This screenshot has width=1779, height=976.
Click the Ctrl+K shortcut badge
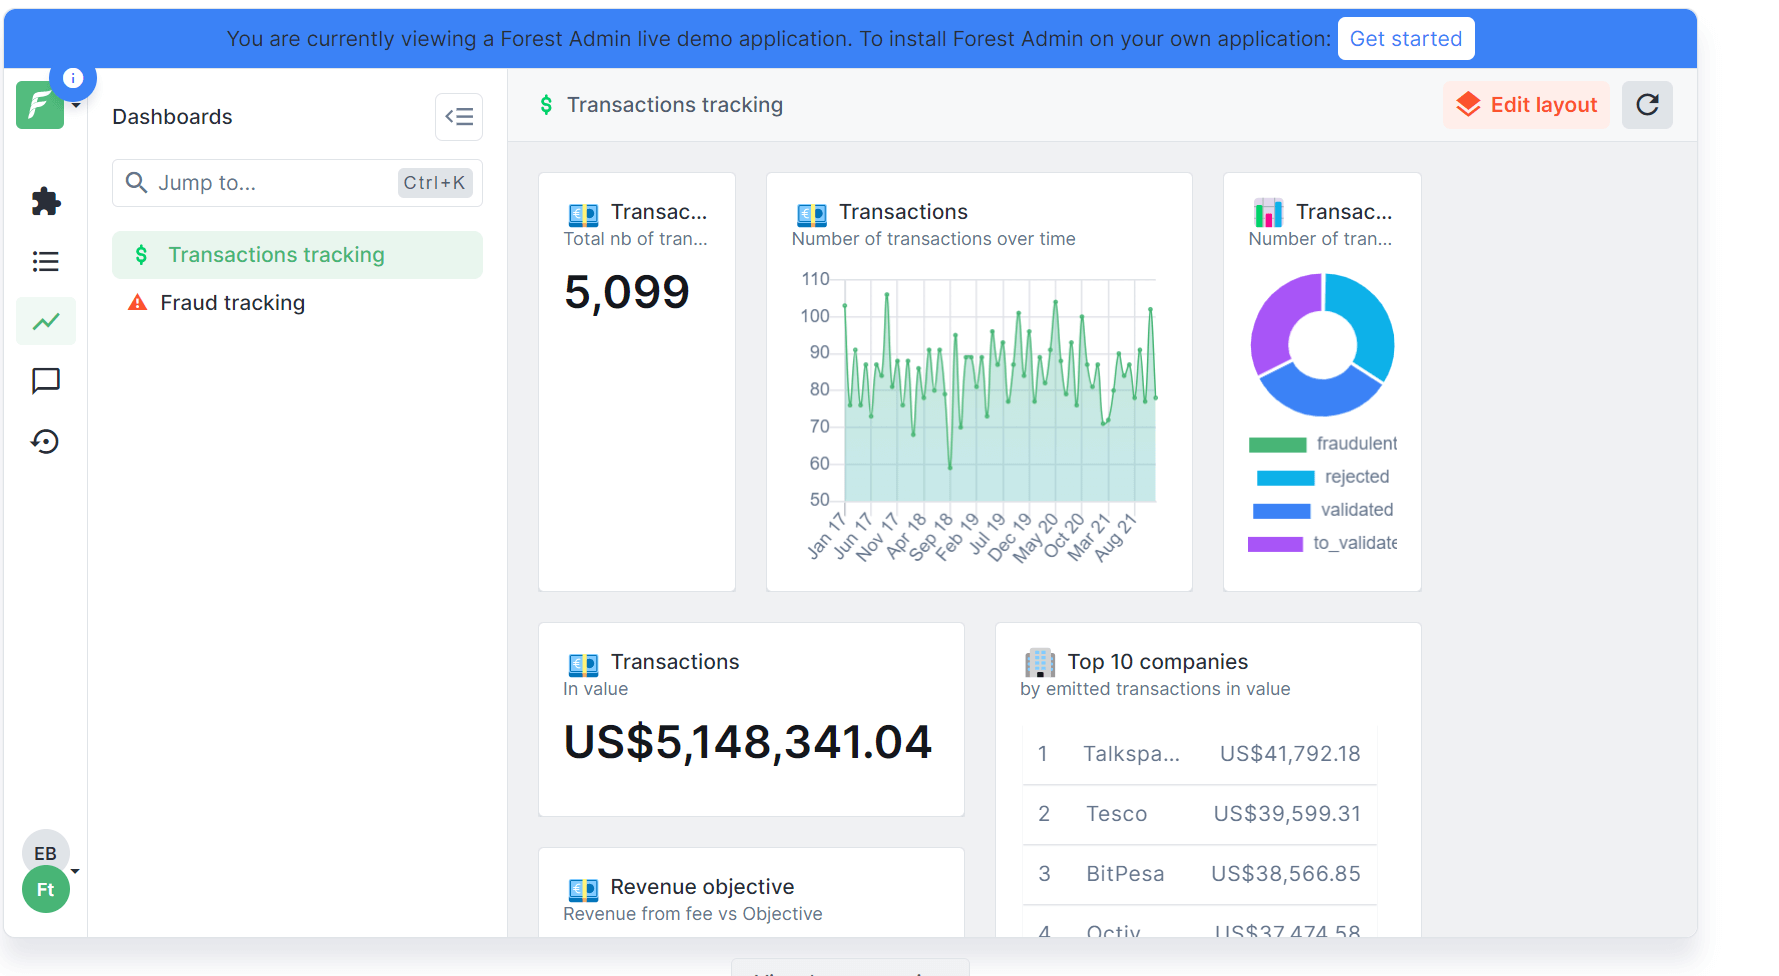[435, 183]
